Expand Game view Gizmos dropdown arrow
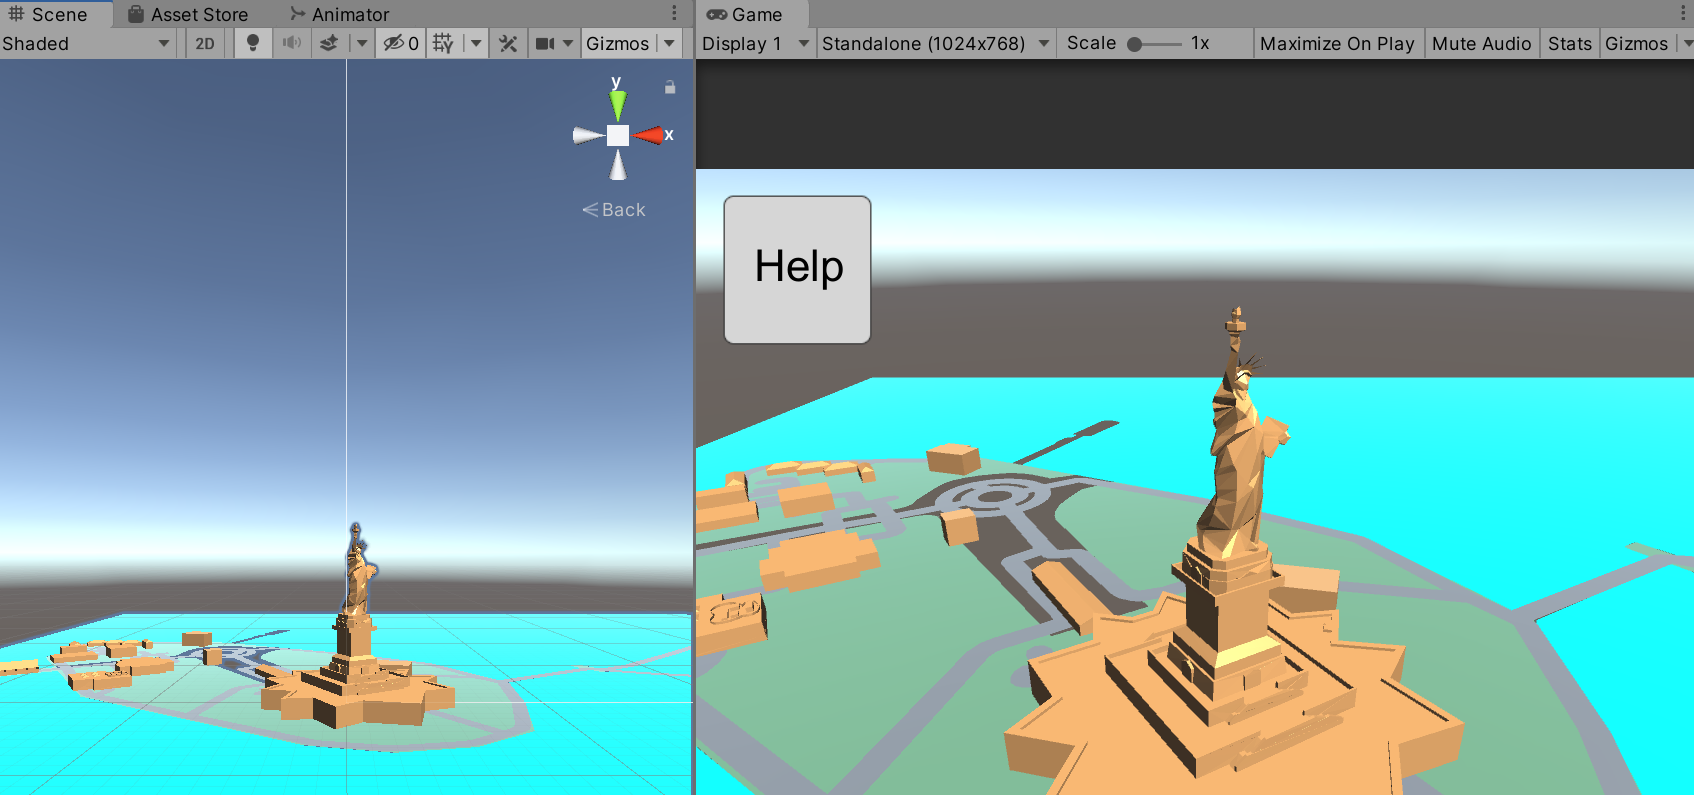 tap(1687, 43)
